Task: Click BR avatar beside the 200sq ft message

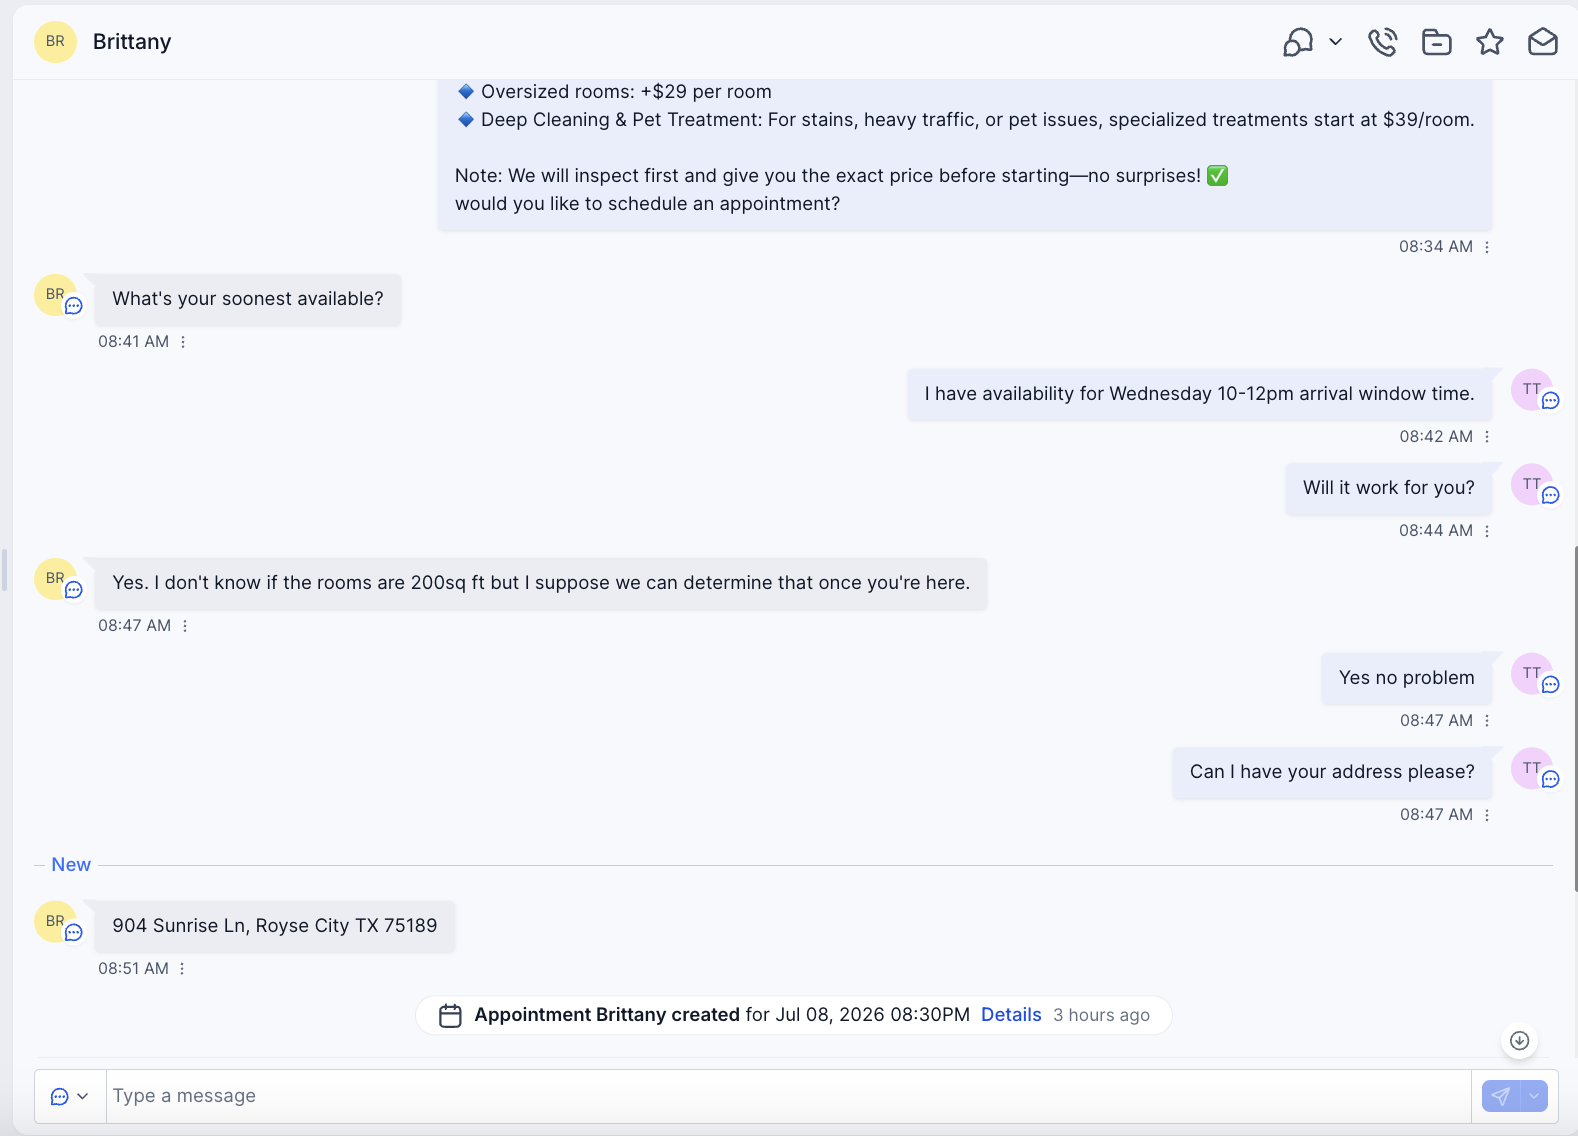Action: click(x=55, y=579)
